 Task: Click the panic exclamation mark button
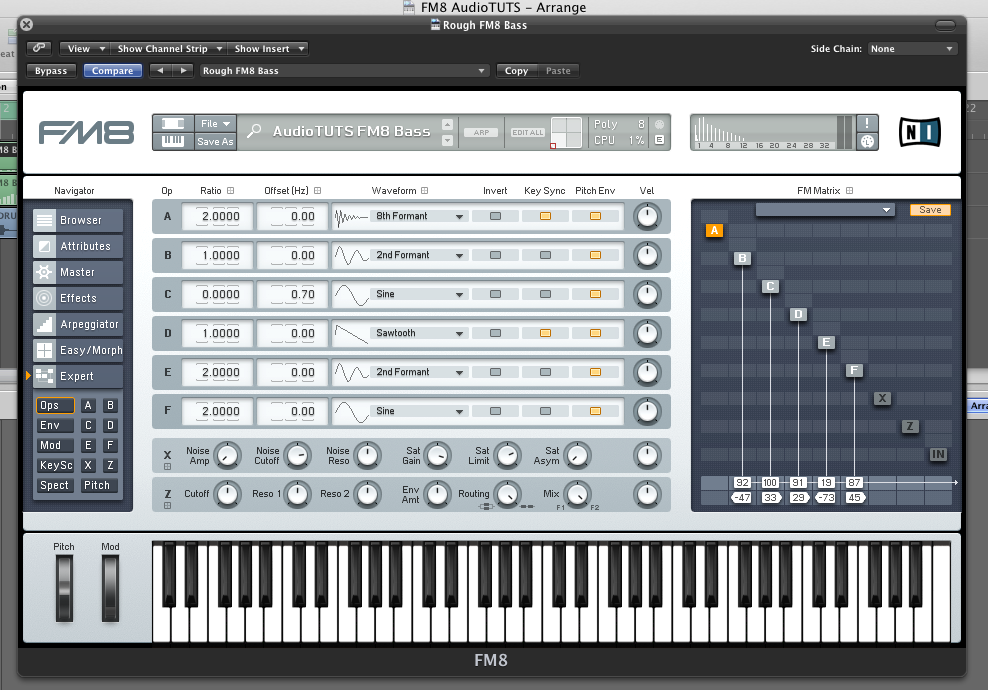pyautogui.click(x=867, y=123)
